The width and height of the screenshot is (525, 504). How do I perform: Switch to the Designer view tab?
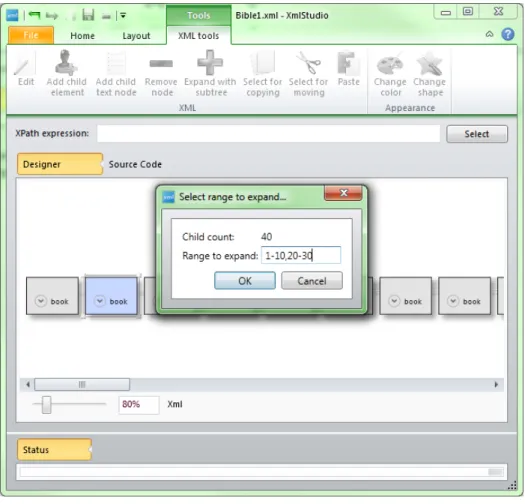[x=60, y=164]
